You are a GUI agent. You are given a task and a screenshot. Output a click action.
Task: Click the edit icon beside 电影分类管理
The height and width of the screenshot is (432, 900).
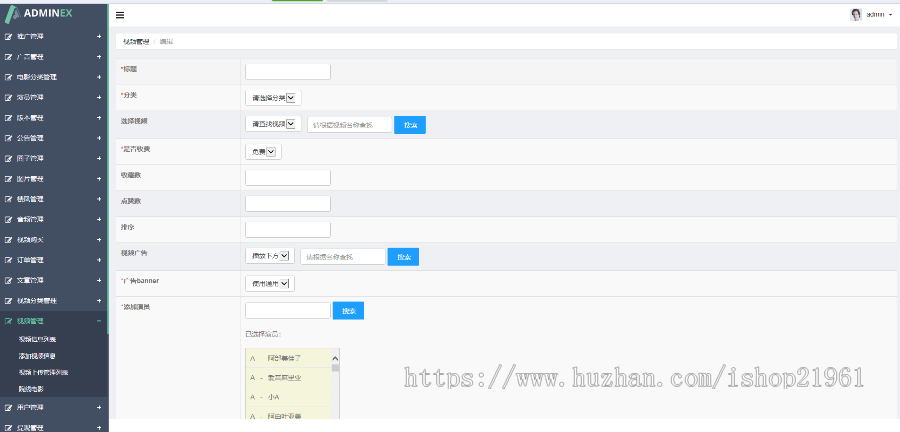tap(8, 77)
